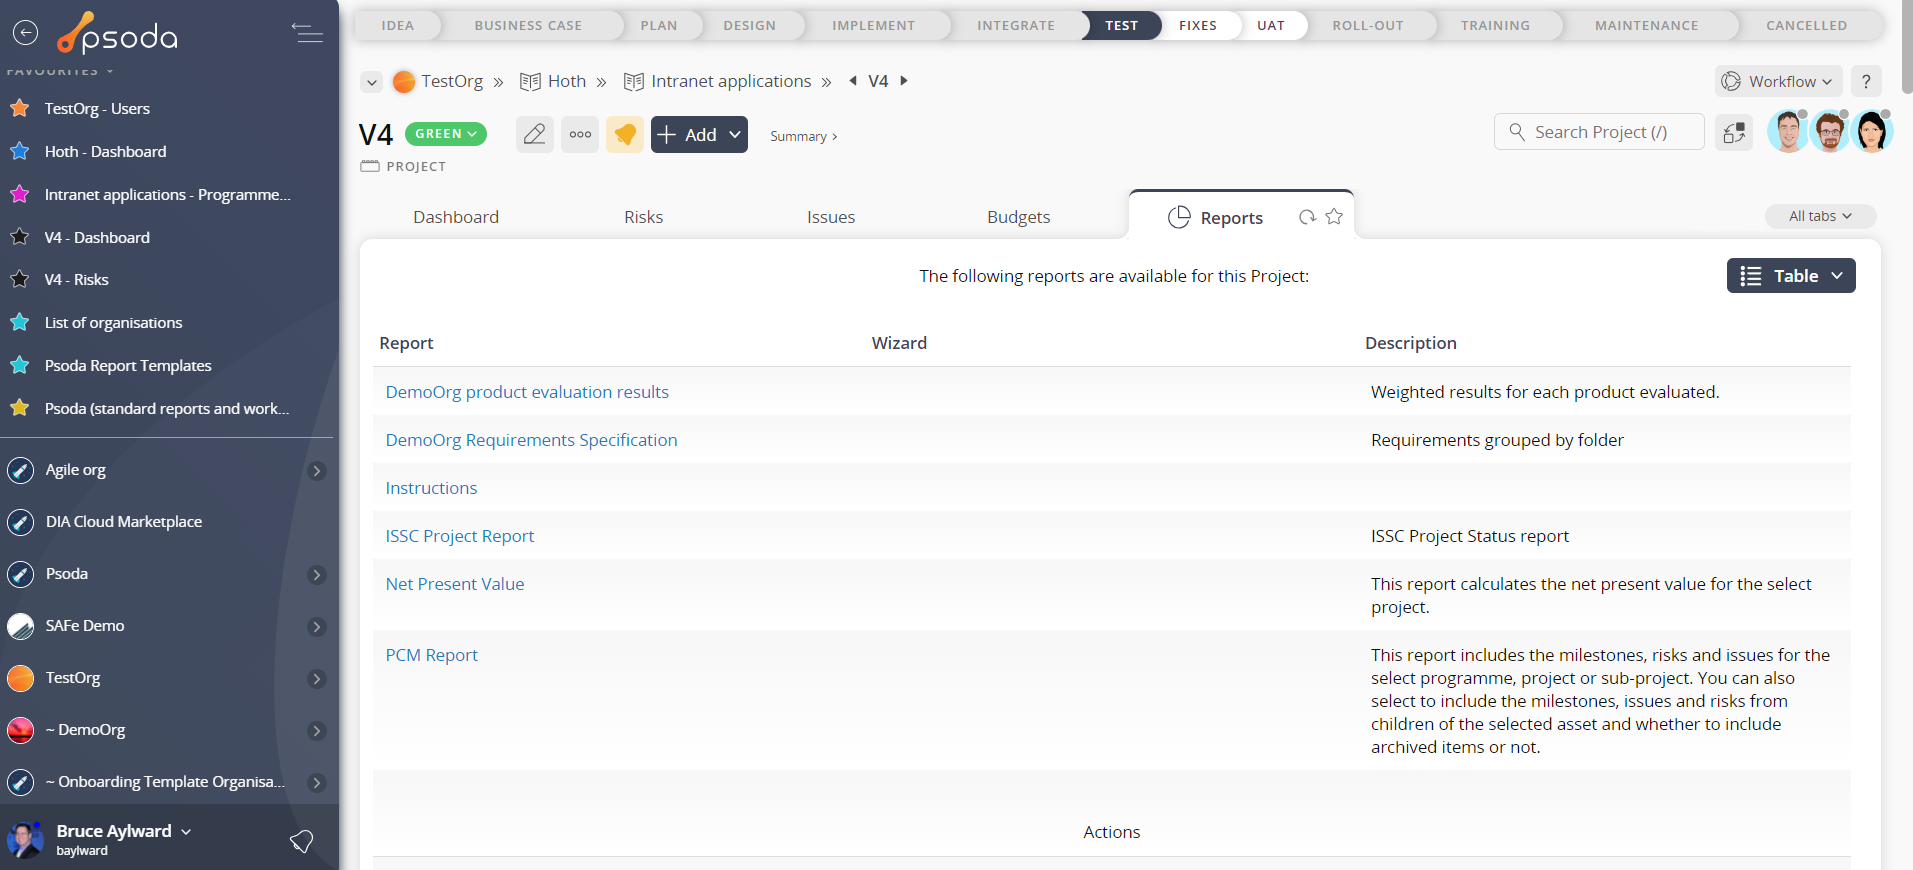This screenshot has height=870, width=1913.
Task: Click the tag icon near Bruce Aylward
Action: point(301,841)
